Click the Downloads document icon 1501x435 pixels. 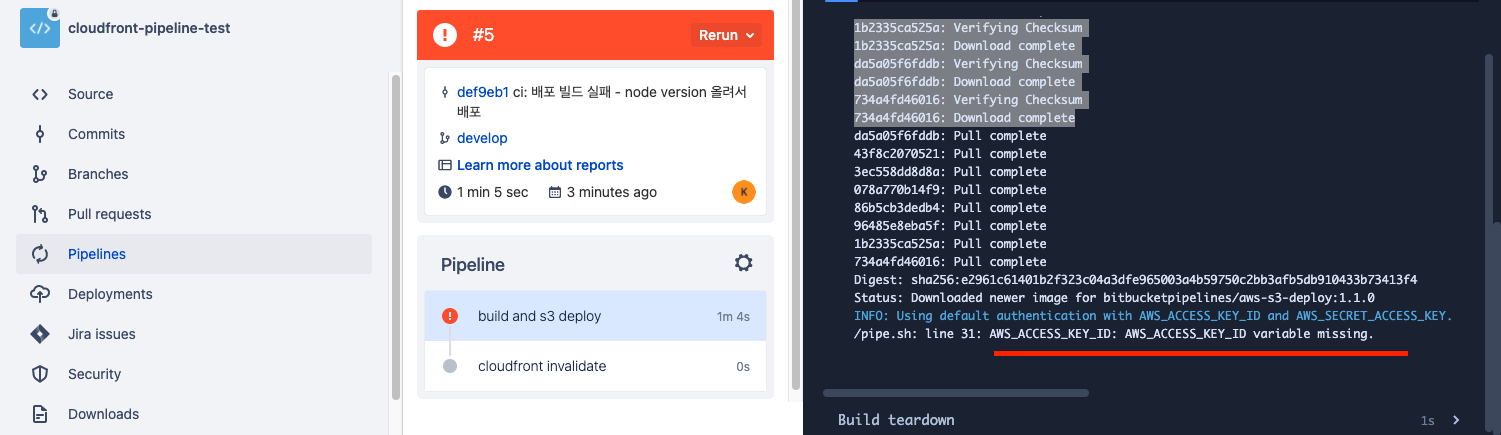(x=40, y=414)
